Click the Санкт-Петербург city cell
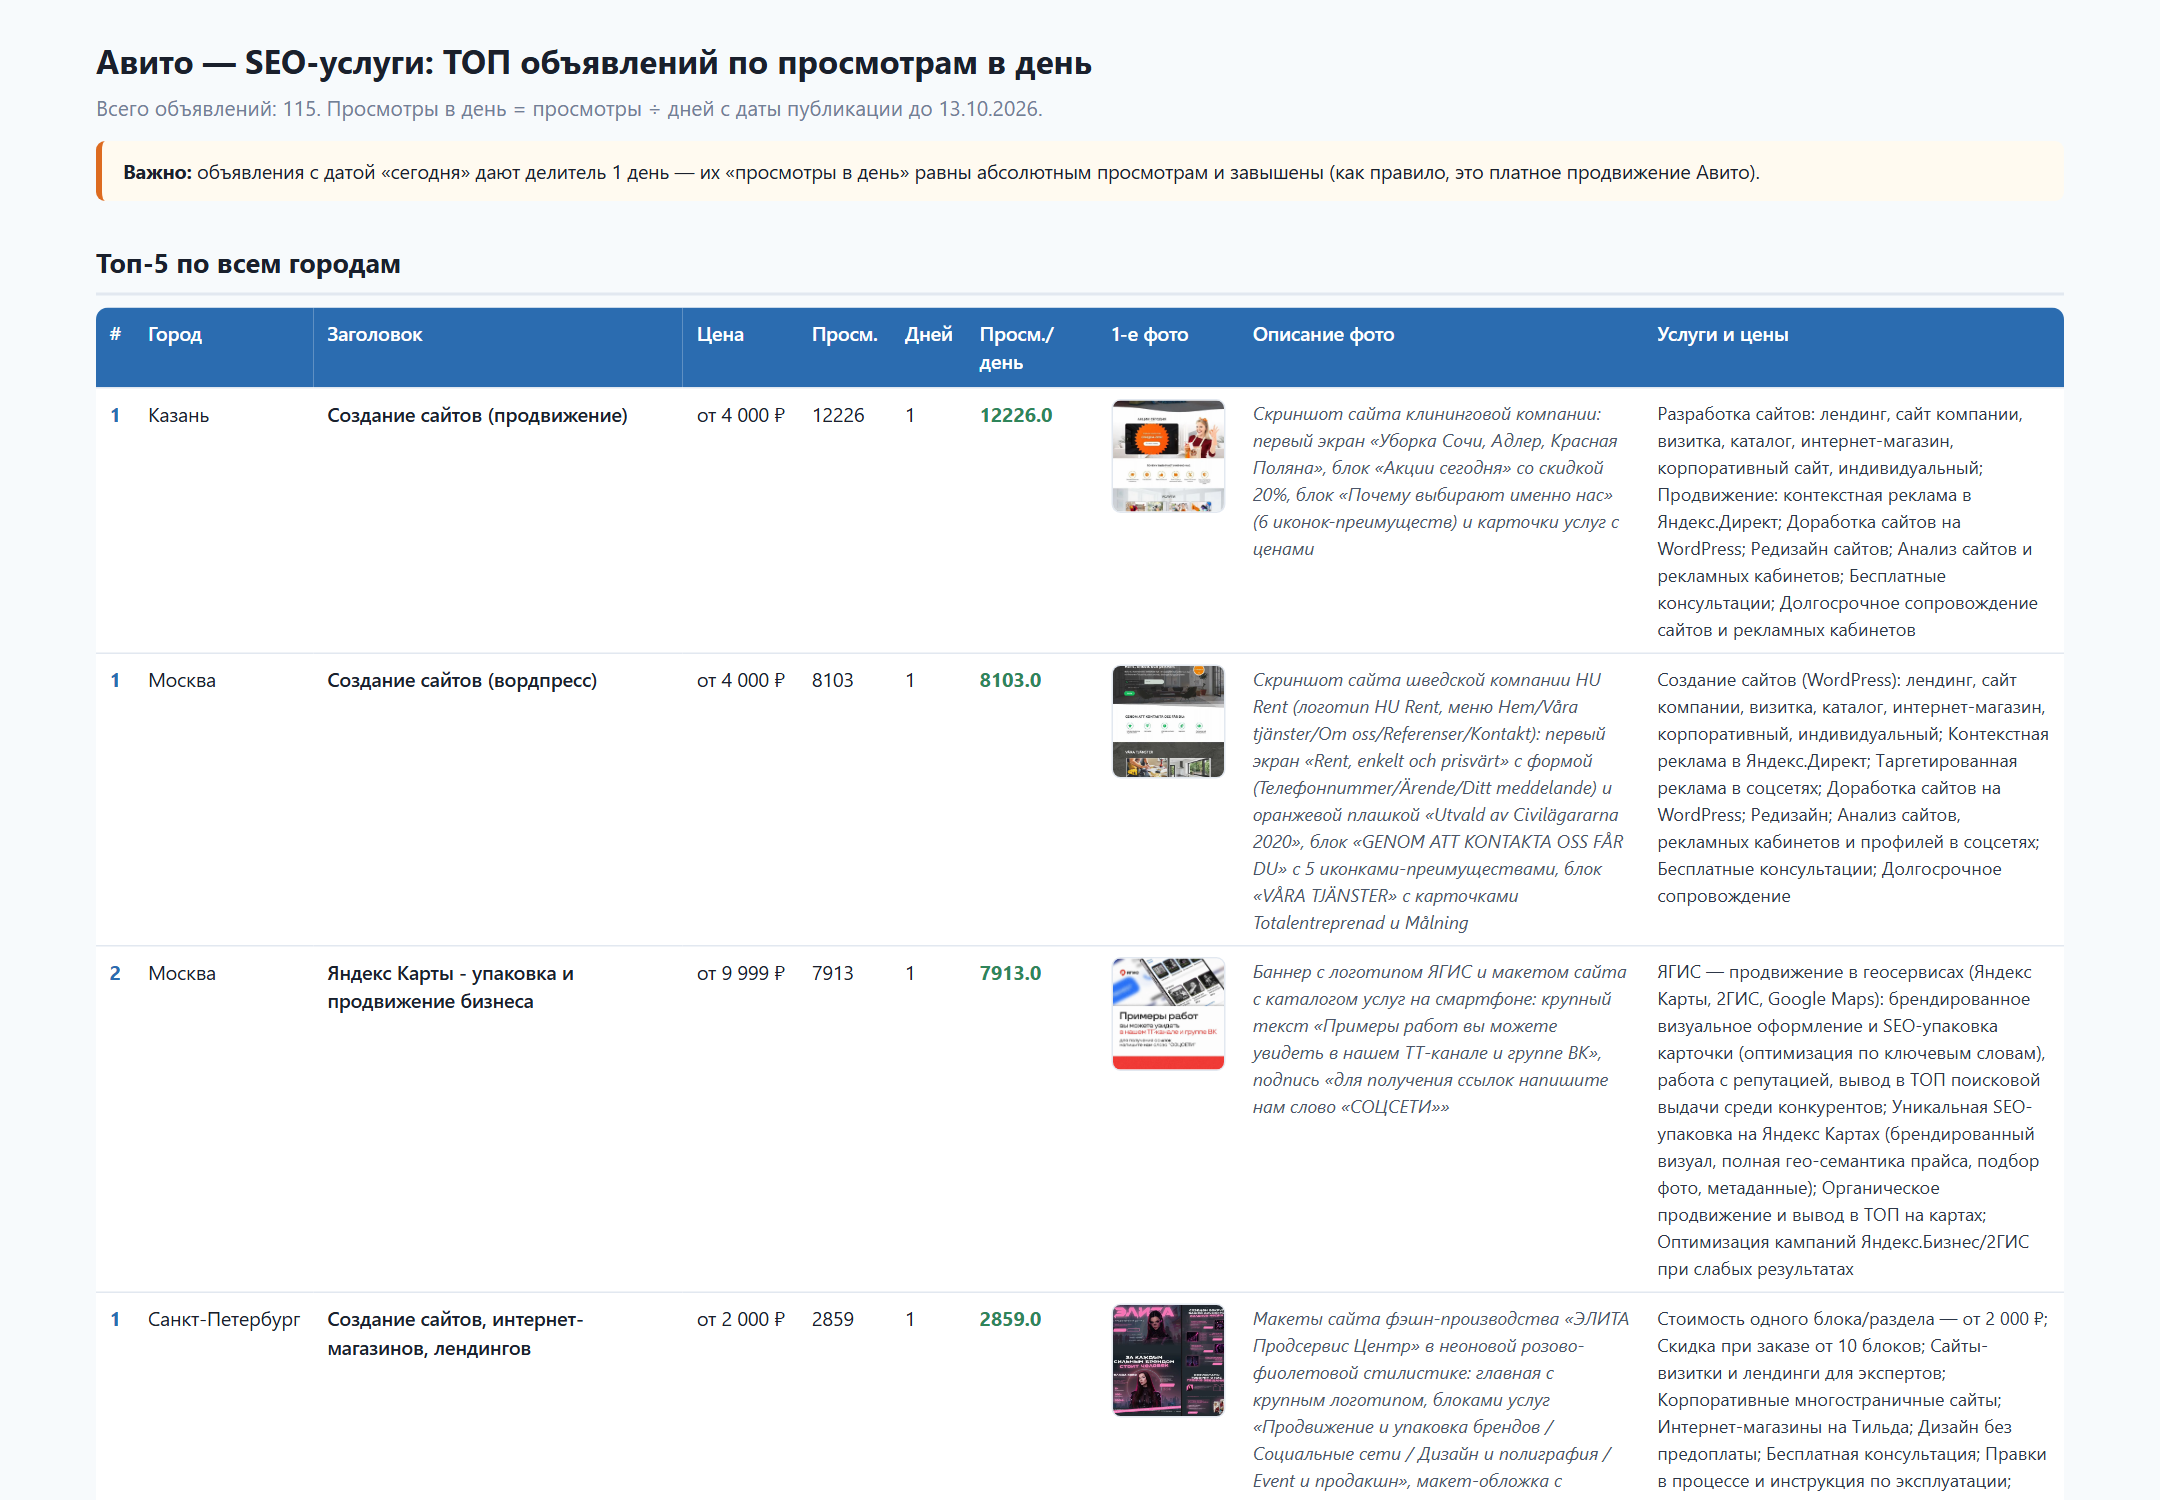This screenshot has height=1500, width=2160. coord(224,1319)
